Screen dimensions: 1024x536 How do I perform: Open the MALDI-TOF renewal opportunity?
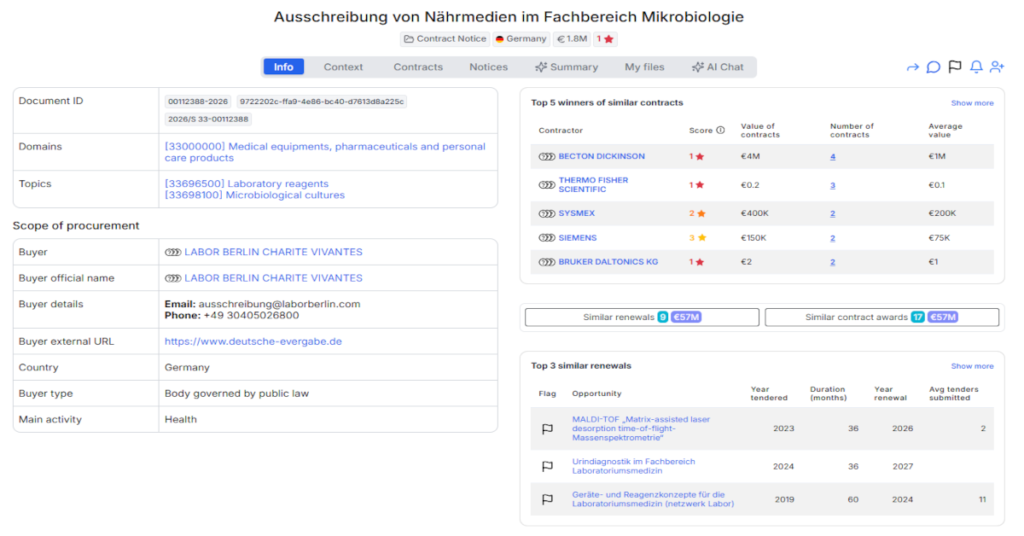tap(641, 429)
